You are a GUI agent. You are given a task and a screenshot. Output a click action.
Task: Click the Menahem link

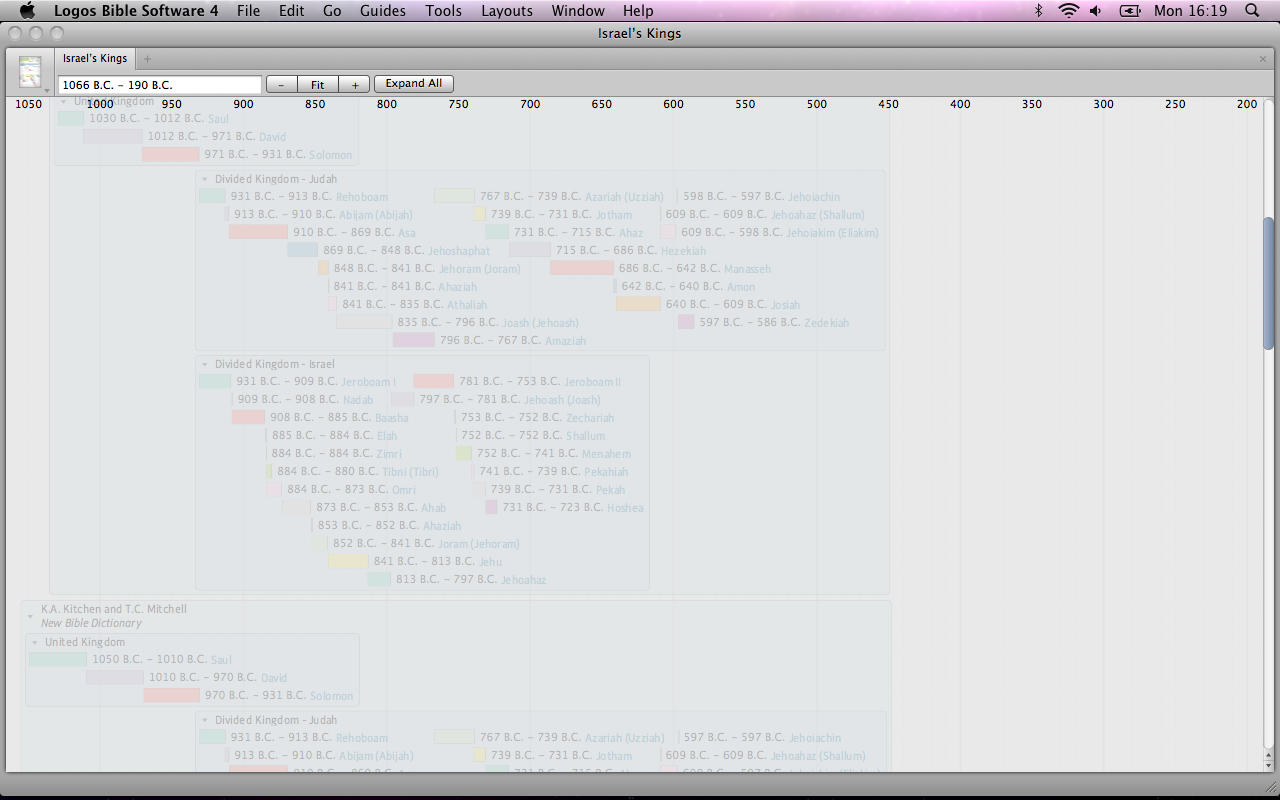coord(606,454)
